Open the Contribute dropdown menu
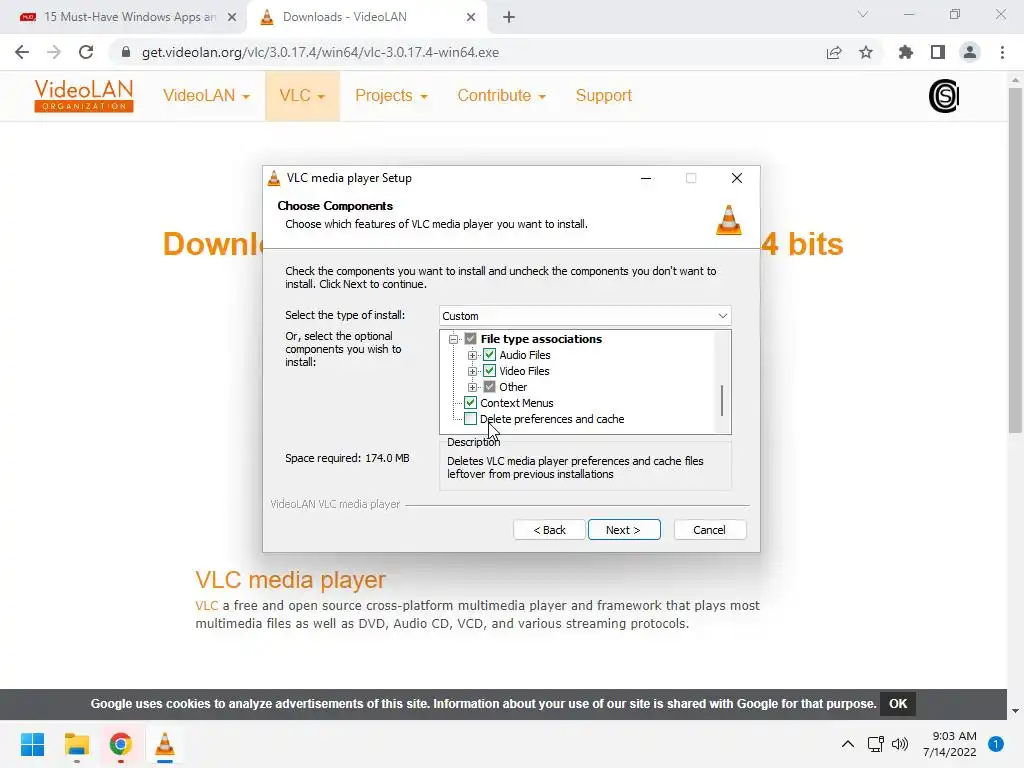This screenshot has height=768, width=1024. click(502, 96)
